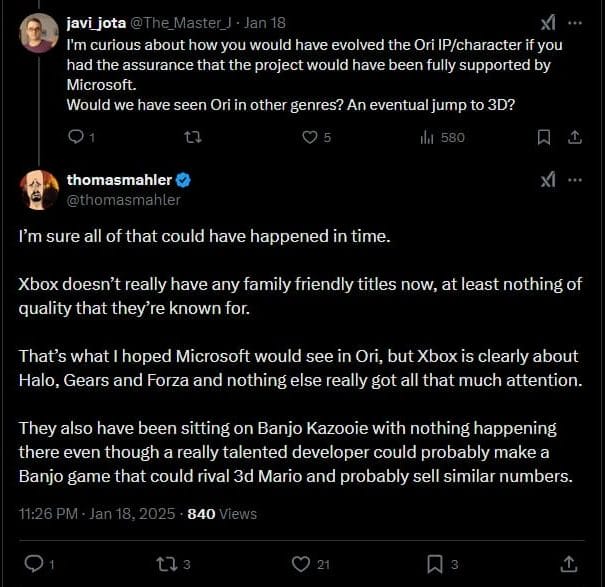Visit the @thomasmahler handle link
Image resolution: width=605 pixels, height=587 pixels.
click(x=123, y=199)
